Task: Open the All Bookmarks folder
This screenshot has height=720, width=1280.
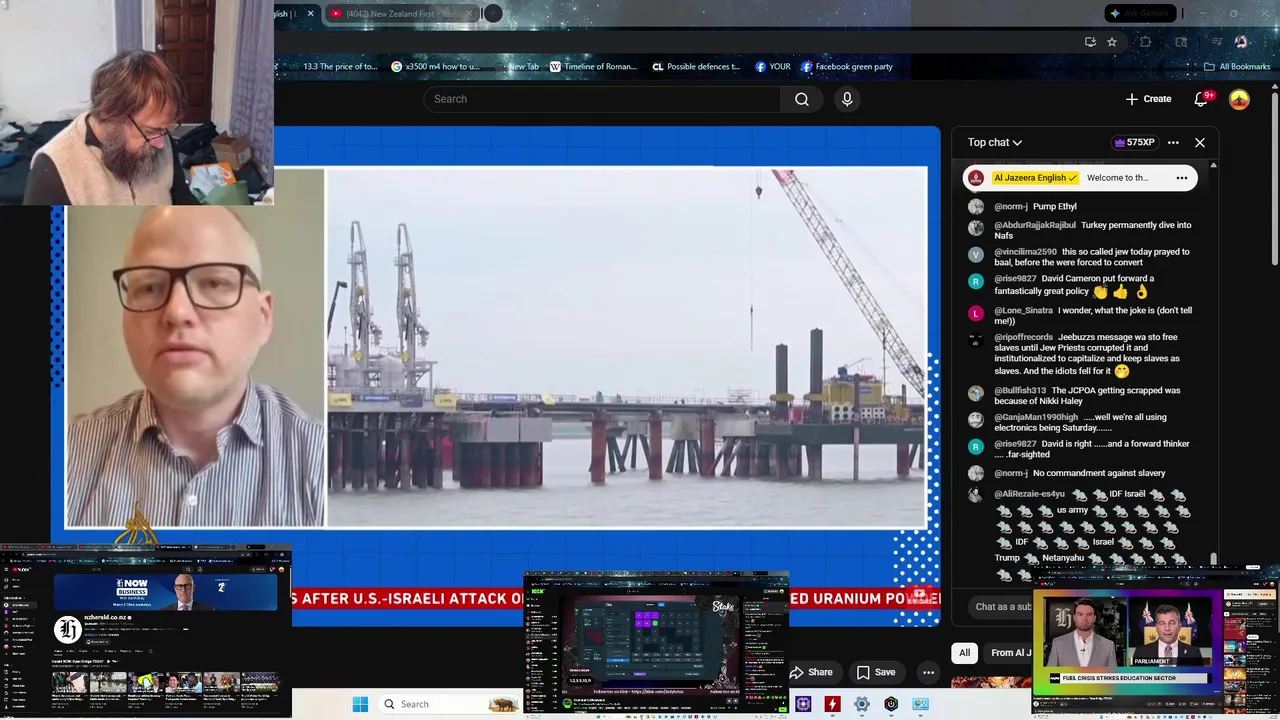Action: (1237, 67)
